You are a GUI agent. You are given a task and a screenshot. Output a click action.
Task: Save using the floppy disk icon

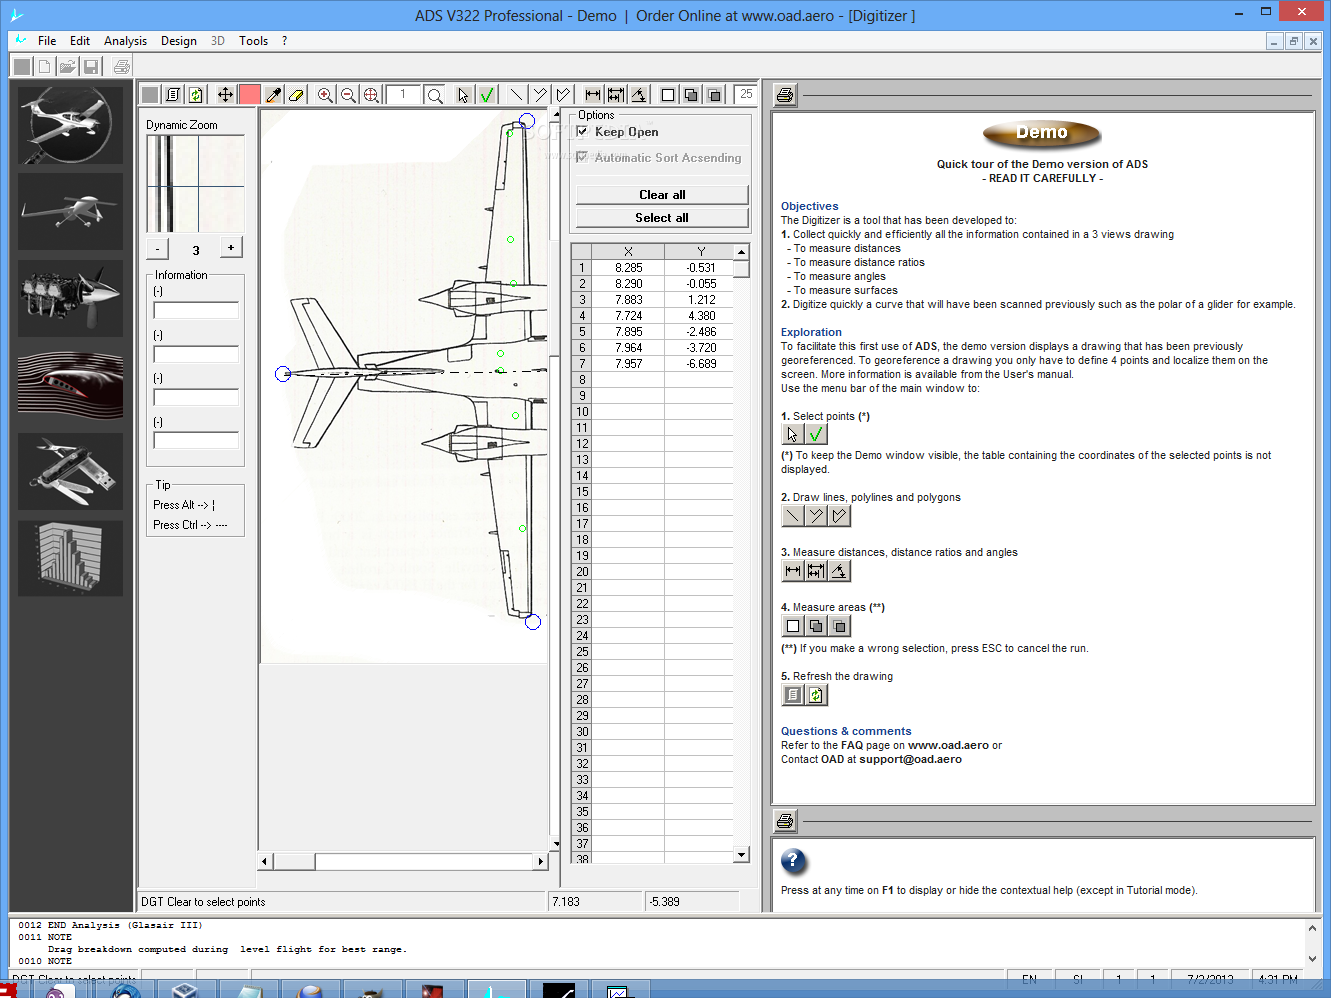pos(91,67)
